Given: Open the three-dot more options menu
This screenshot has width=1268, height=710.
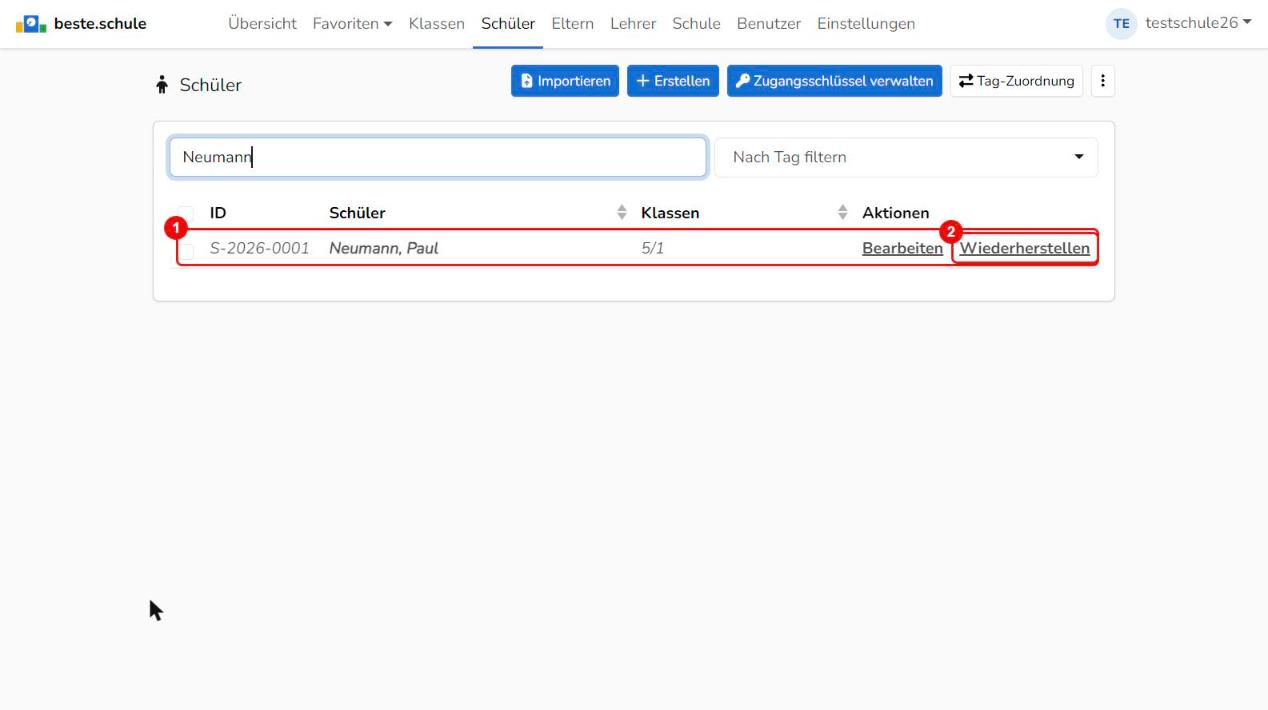Looking at the screenshot, I should tap(1102, 81).
